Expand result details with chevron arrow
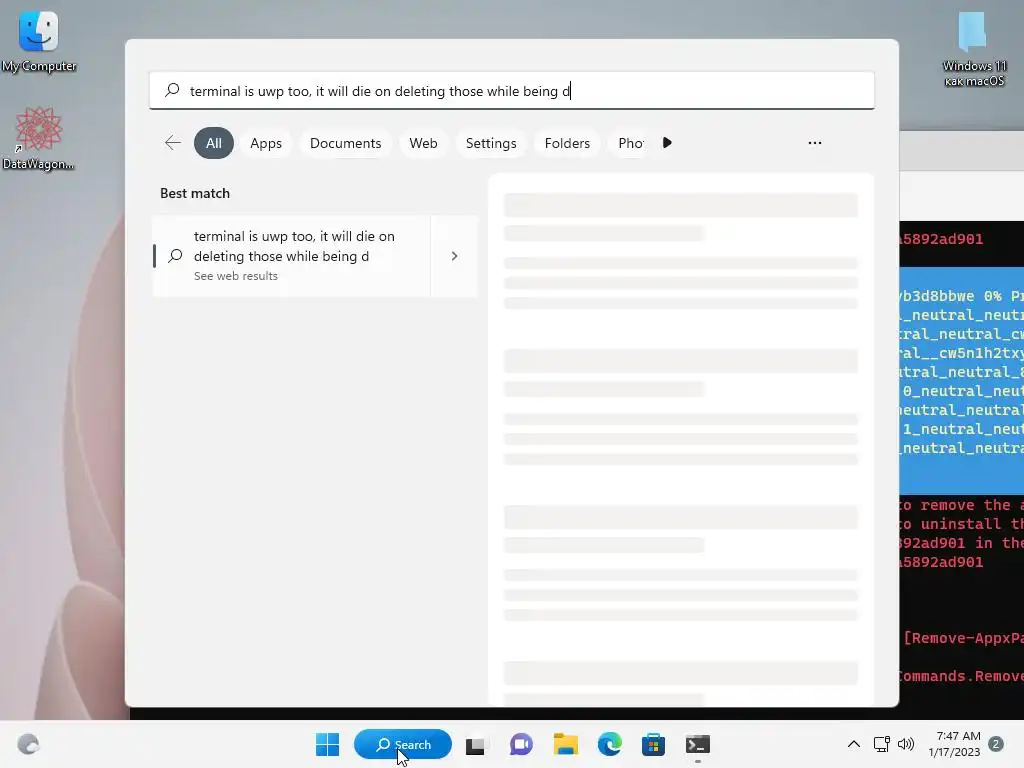This screenshot has height=768, width=1024. 455,255
